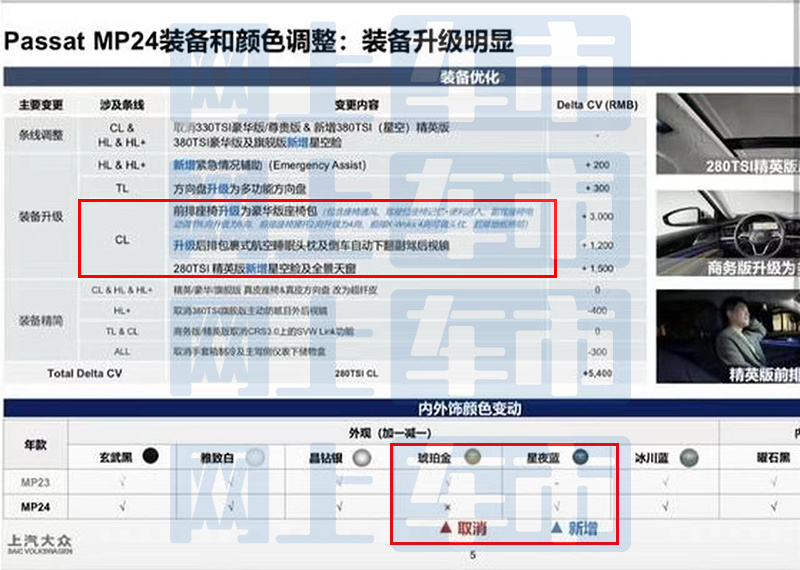The image size is (800, 570).
Task: Click the 变更内容 column header
Action: point(357,105)
